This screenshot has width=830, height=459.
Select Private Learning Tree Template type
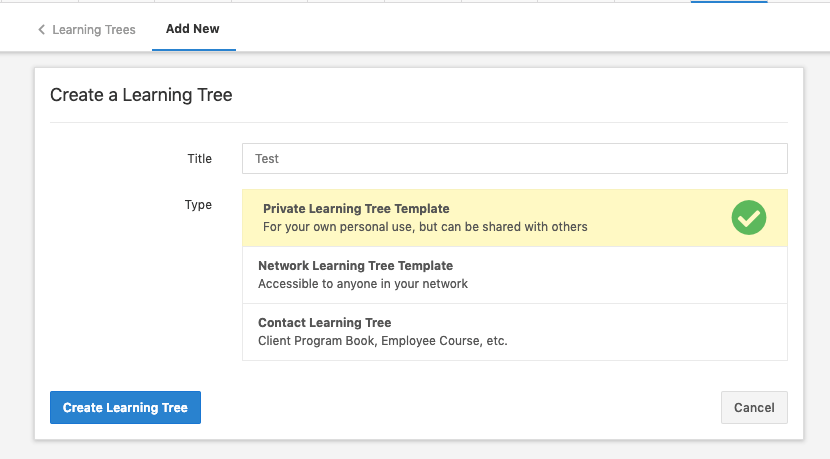[x=356, y=209]
